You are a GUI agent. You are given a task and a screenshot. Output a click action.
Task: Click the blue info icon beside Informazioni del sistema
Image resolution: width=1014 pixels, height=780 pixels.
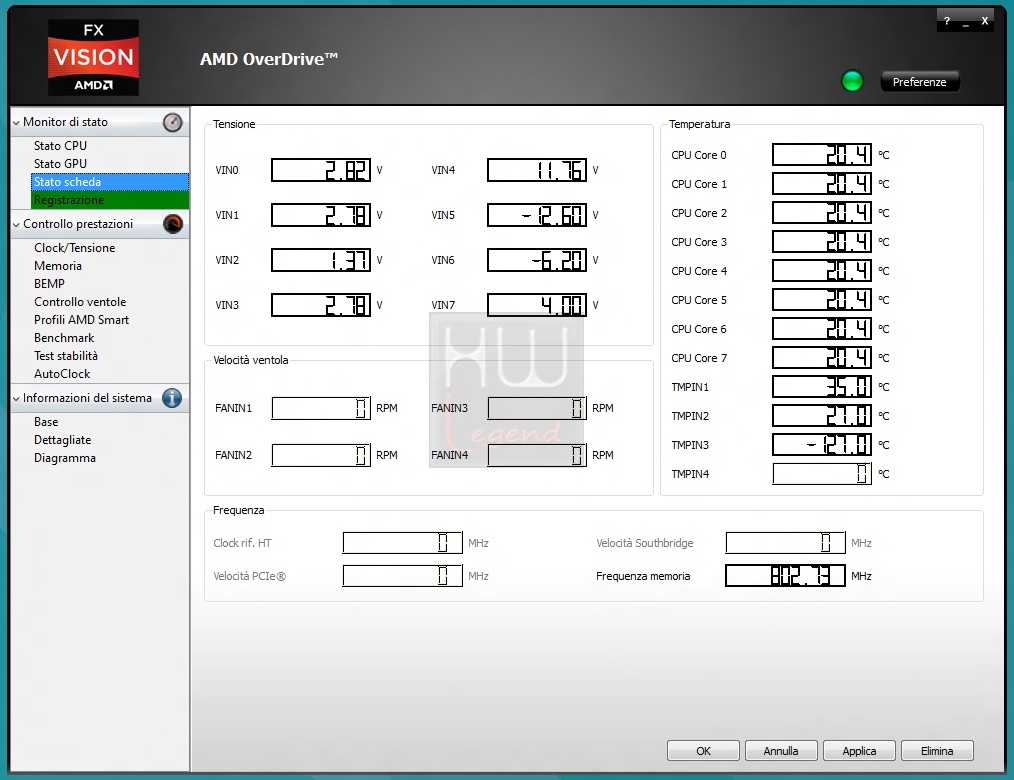(x=172, y=398)
